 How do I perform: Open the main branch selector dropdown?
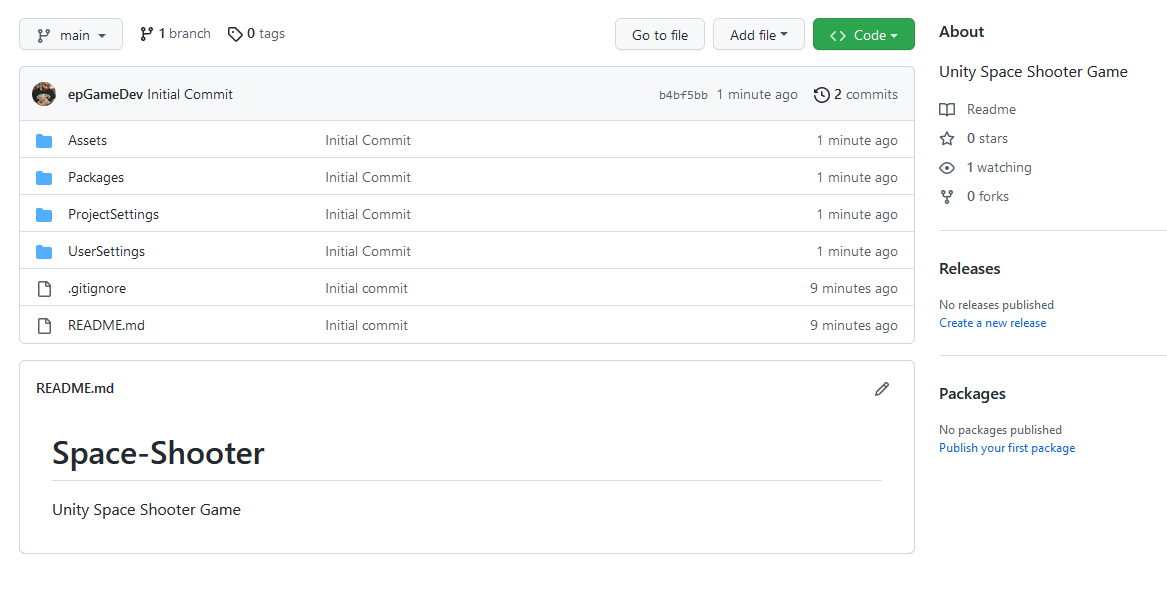pos(70,33)
